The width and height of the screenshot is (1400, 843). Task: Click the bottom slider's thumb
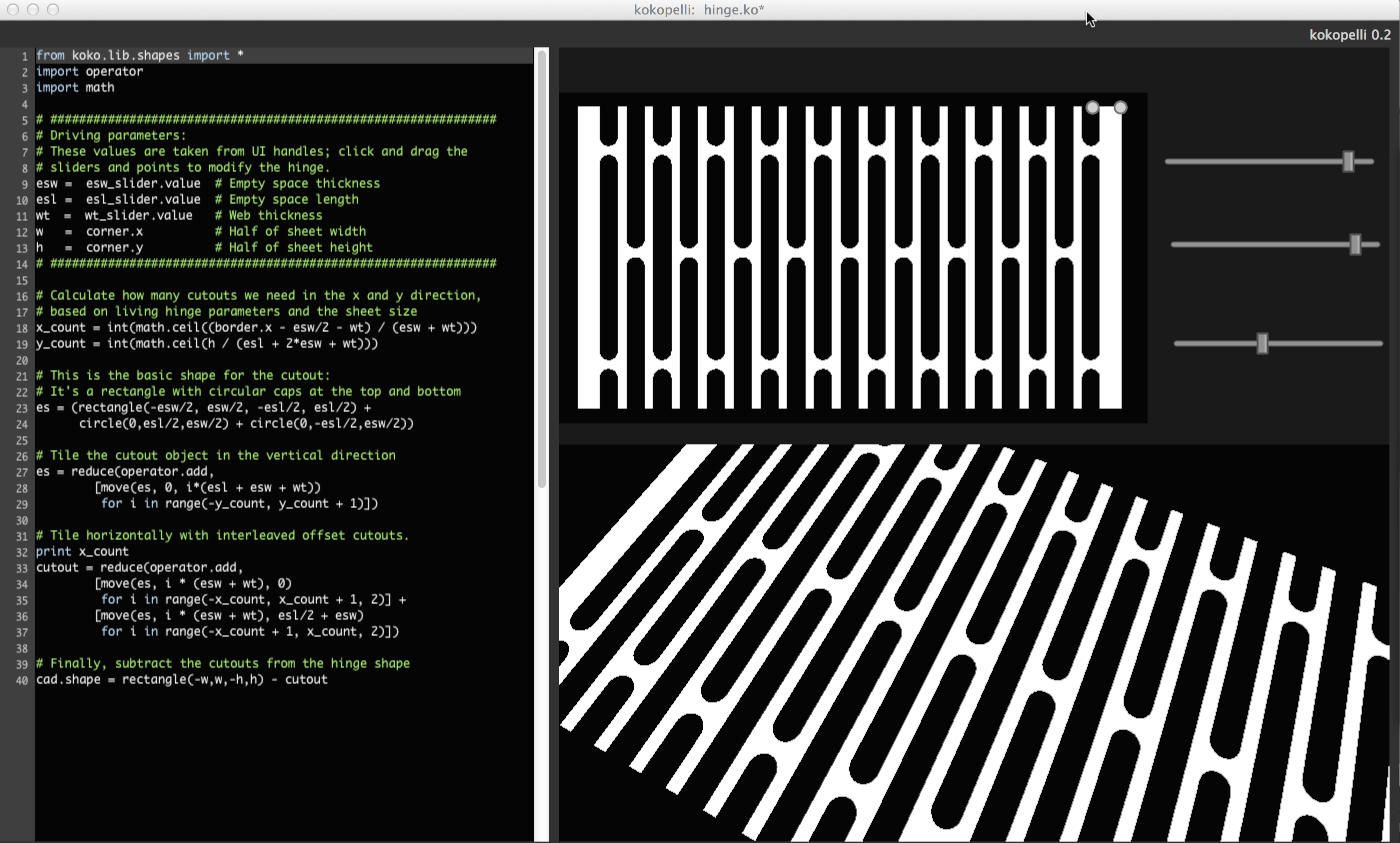(x=1262, y=343)
